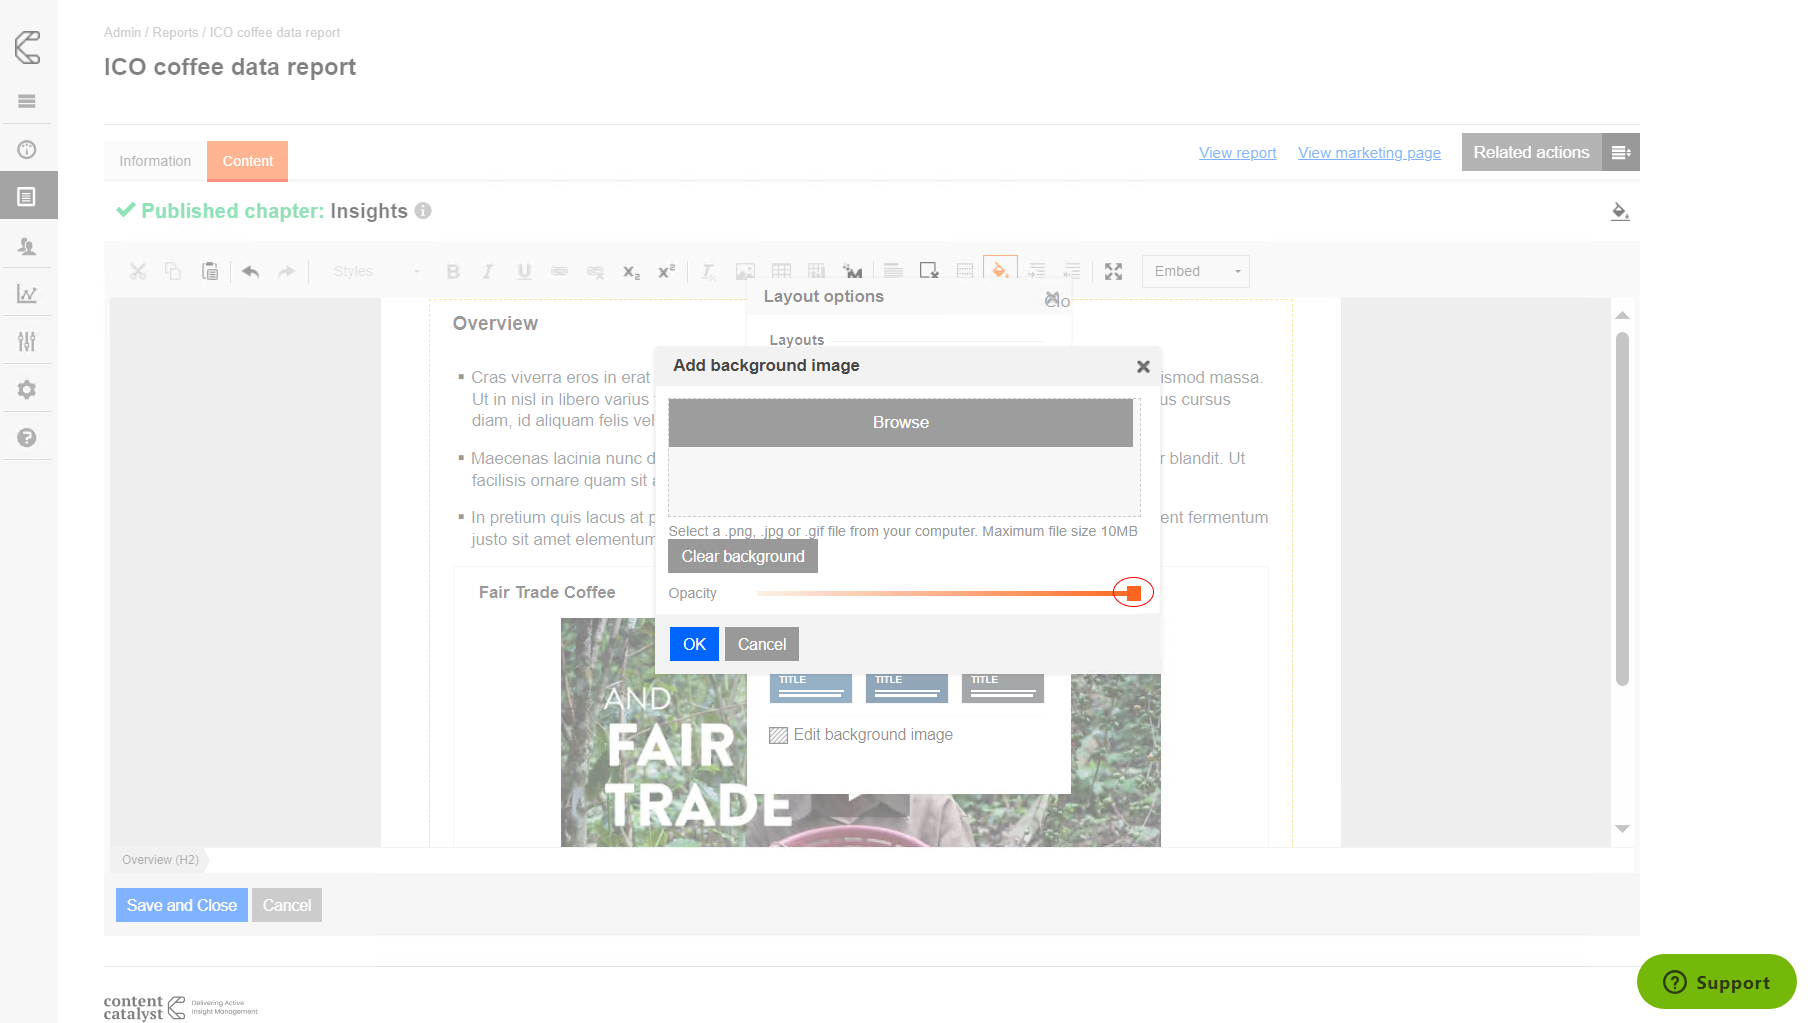Follow the View marketing page link
This screenshot has height=1023, width=1817.
(x=1369, y=153)
